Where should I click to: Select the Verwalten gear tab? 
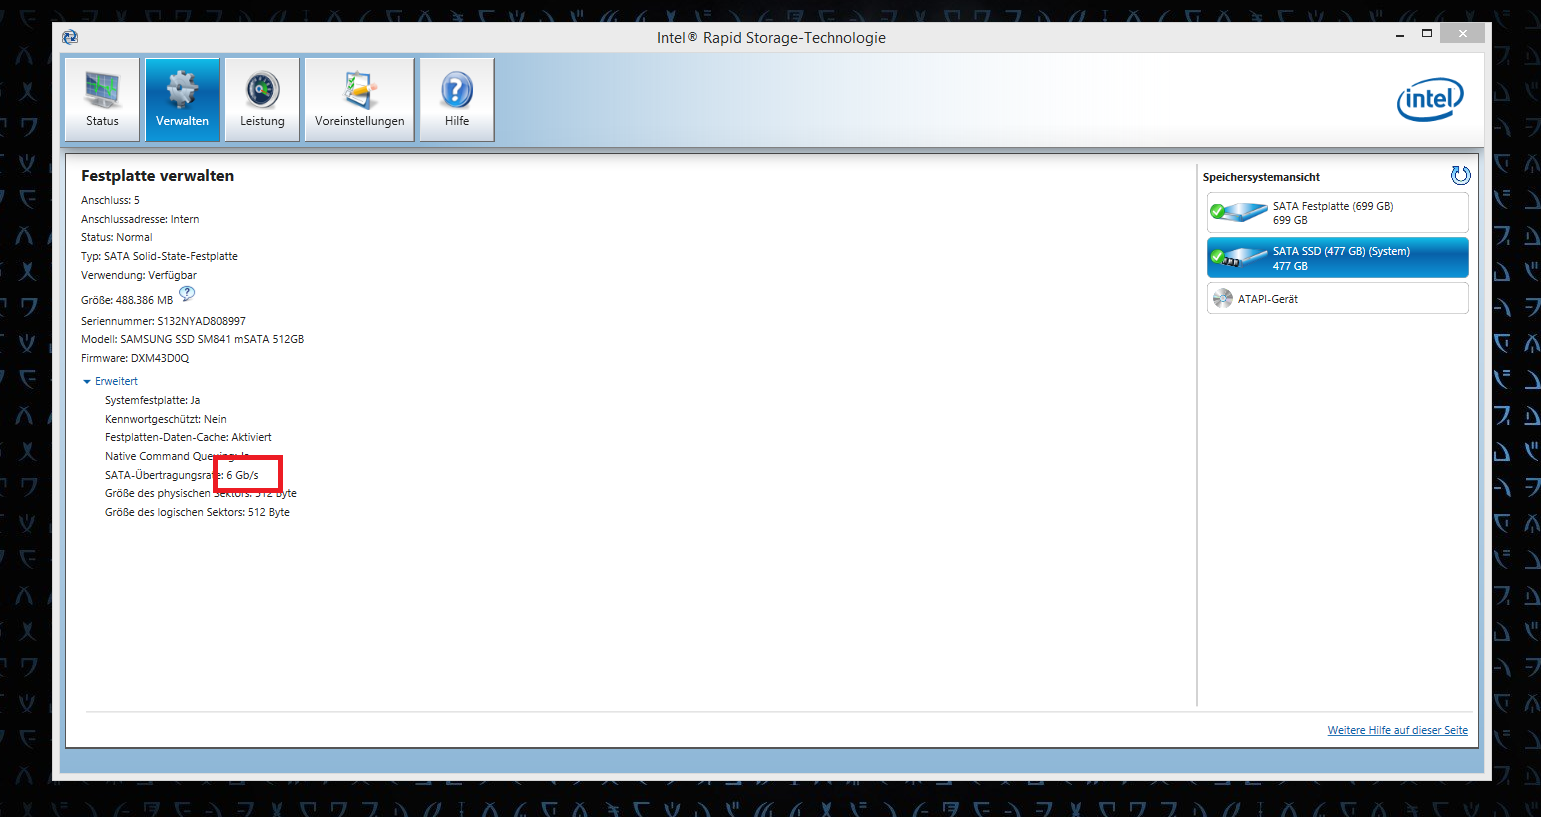(182, 99)
